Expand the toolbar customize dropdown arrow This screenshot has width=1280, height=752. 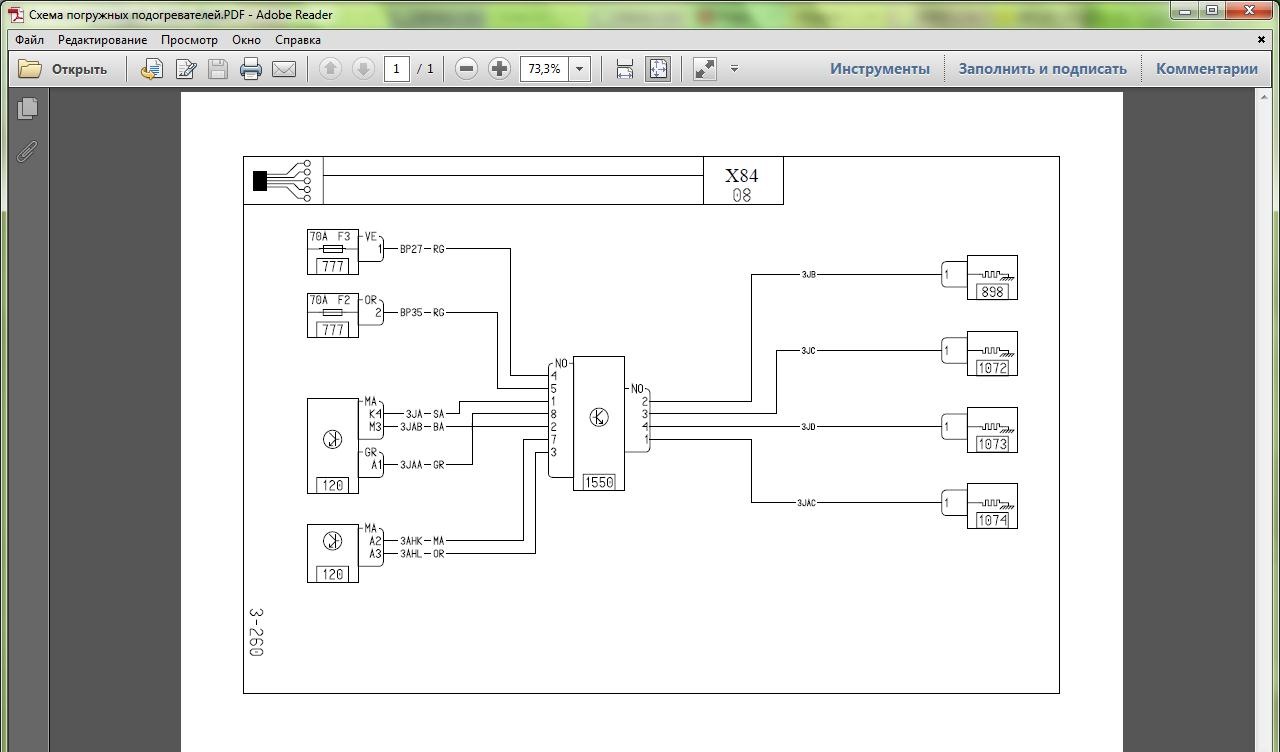point(734,69)
